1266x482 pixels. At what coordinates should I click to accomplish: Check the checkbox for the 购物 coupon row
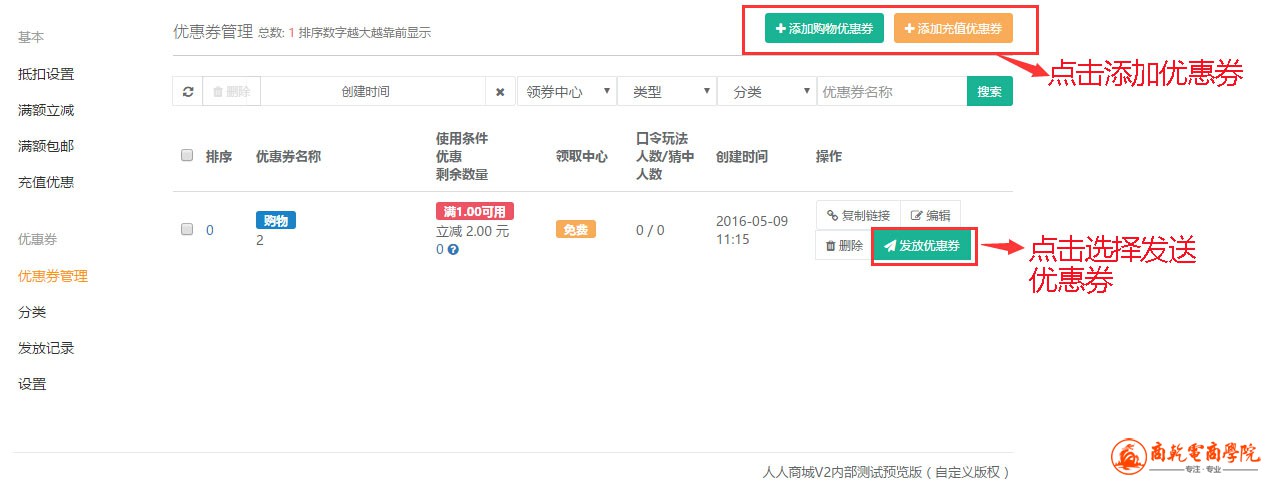point(187,229)
